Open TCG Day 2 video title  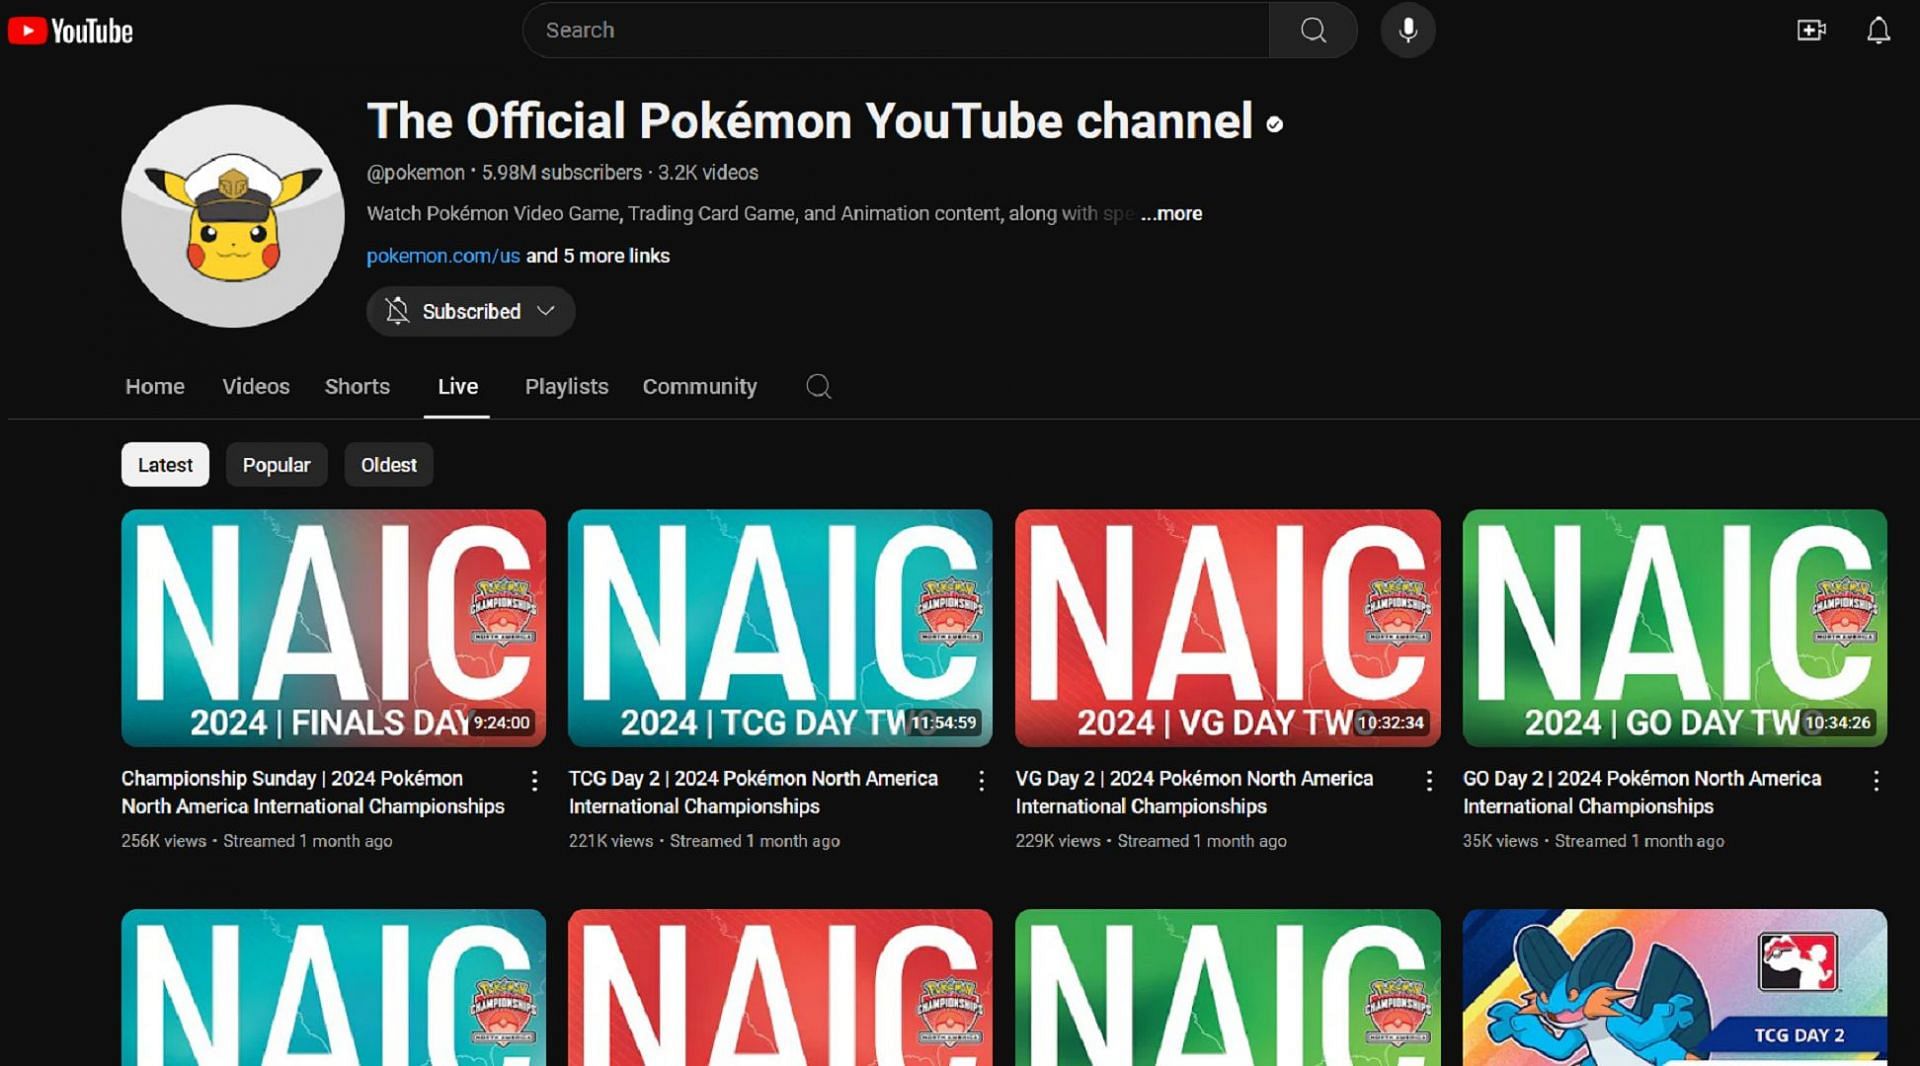[x=753, y=792]
